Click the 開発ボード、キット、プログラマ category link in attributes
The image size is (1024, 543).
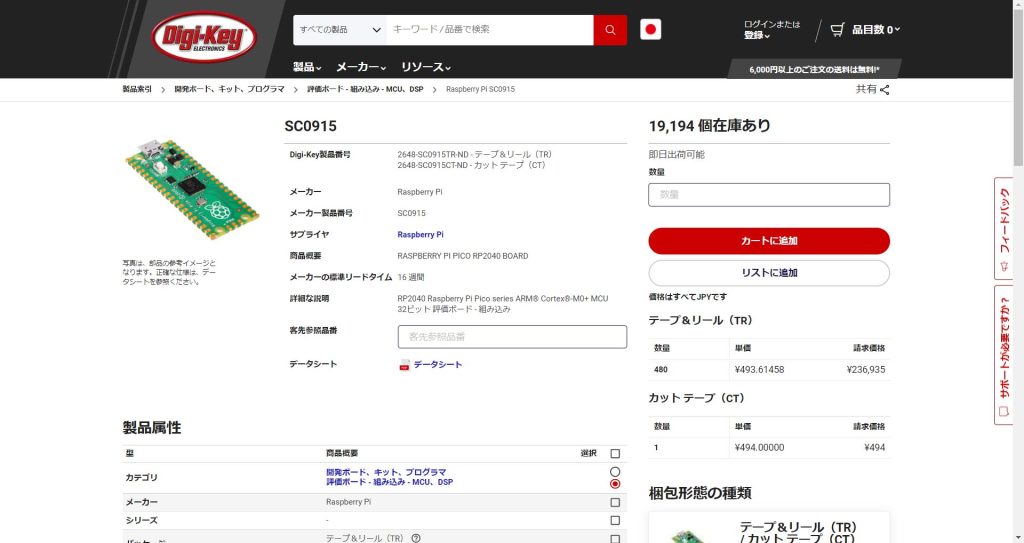(x=386, y=472)
